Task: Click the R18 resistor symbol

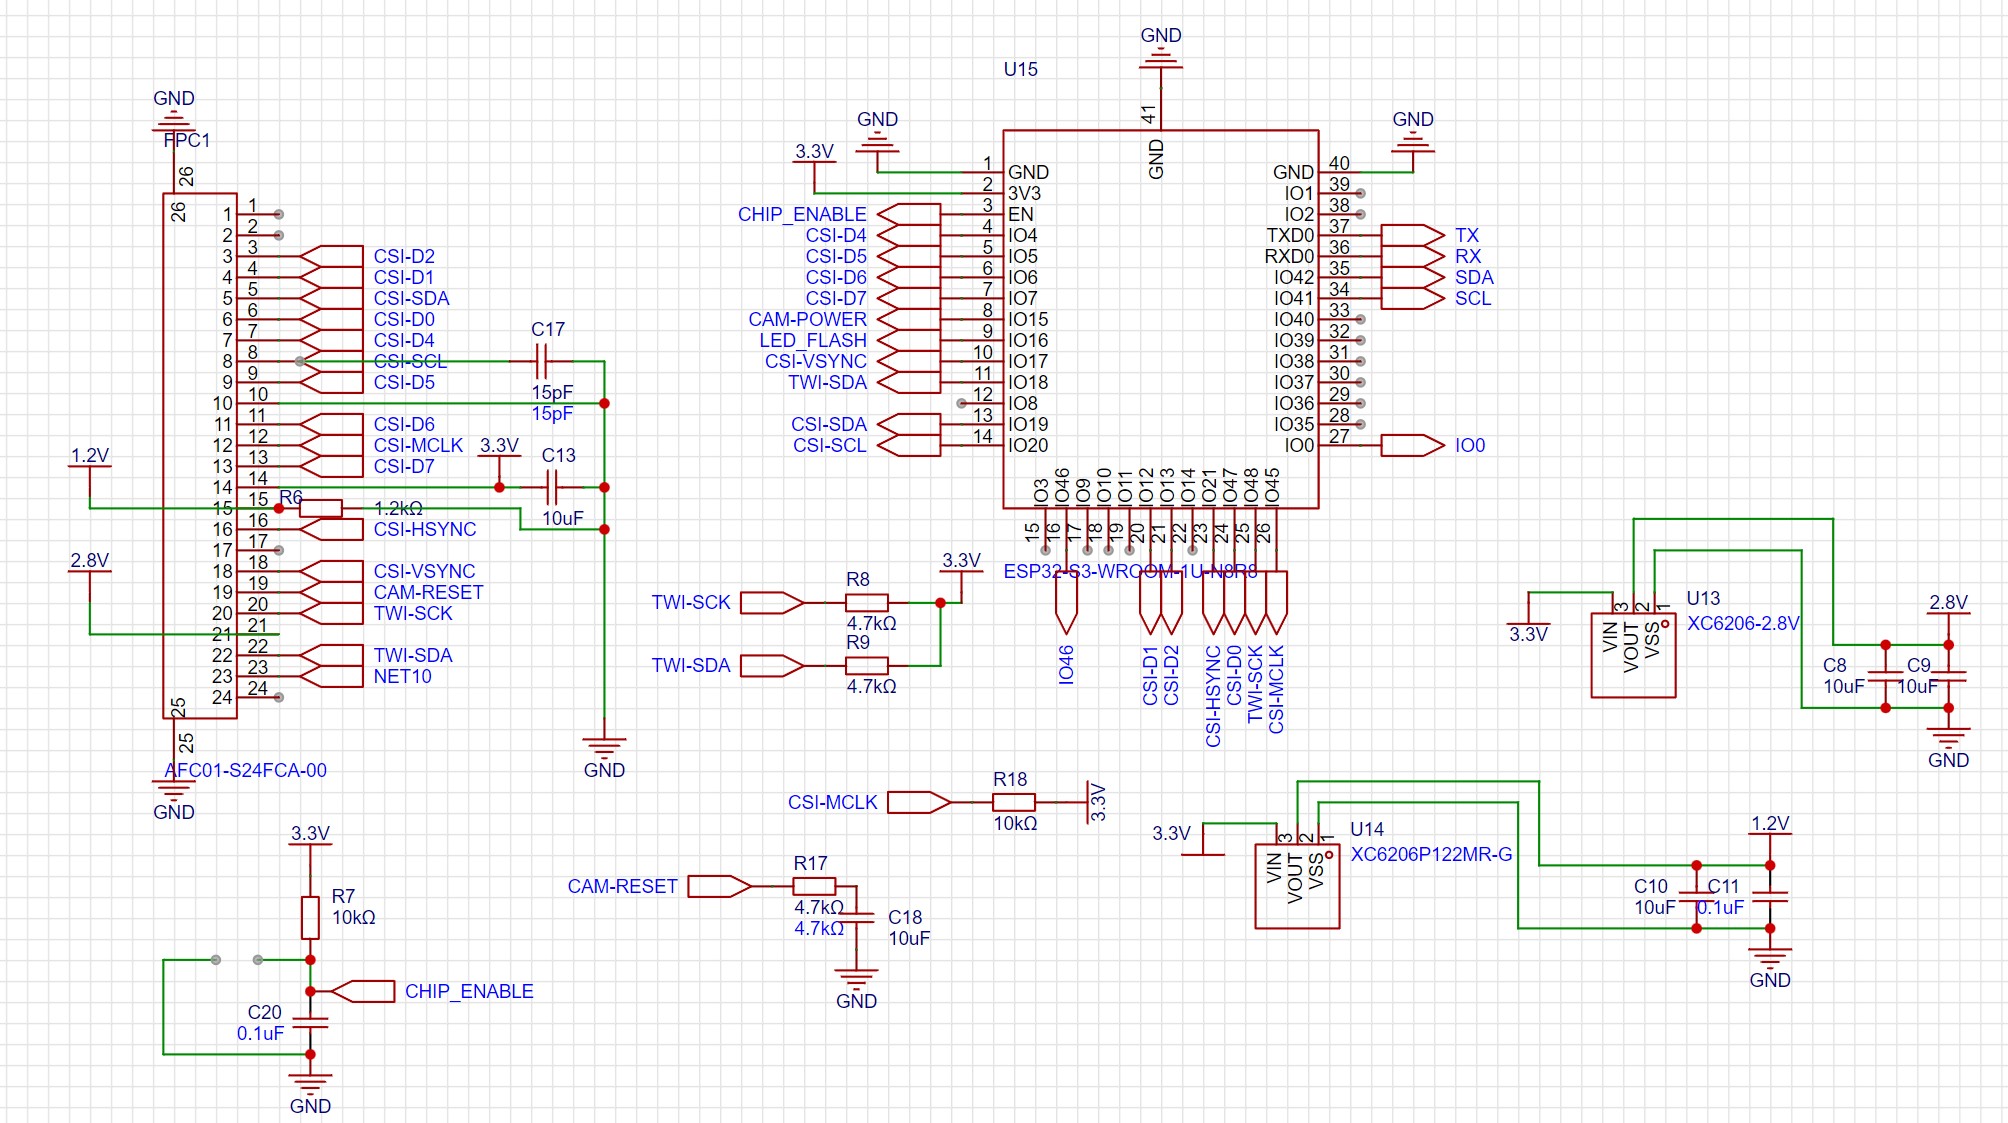Action: (1013, 802)
